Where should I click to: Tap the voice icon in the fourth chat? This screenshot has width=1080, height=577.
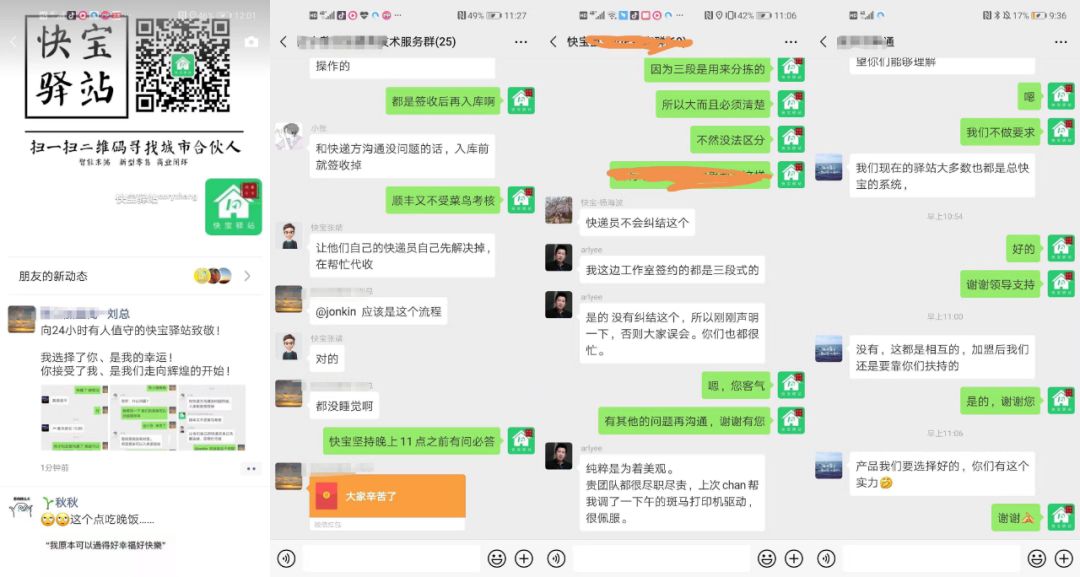[826, 558]
